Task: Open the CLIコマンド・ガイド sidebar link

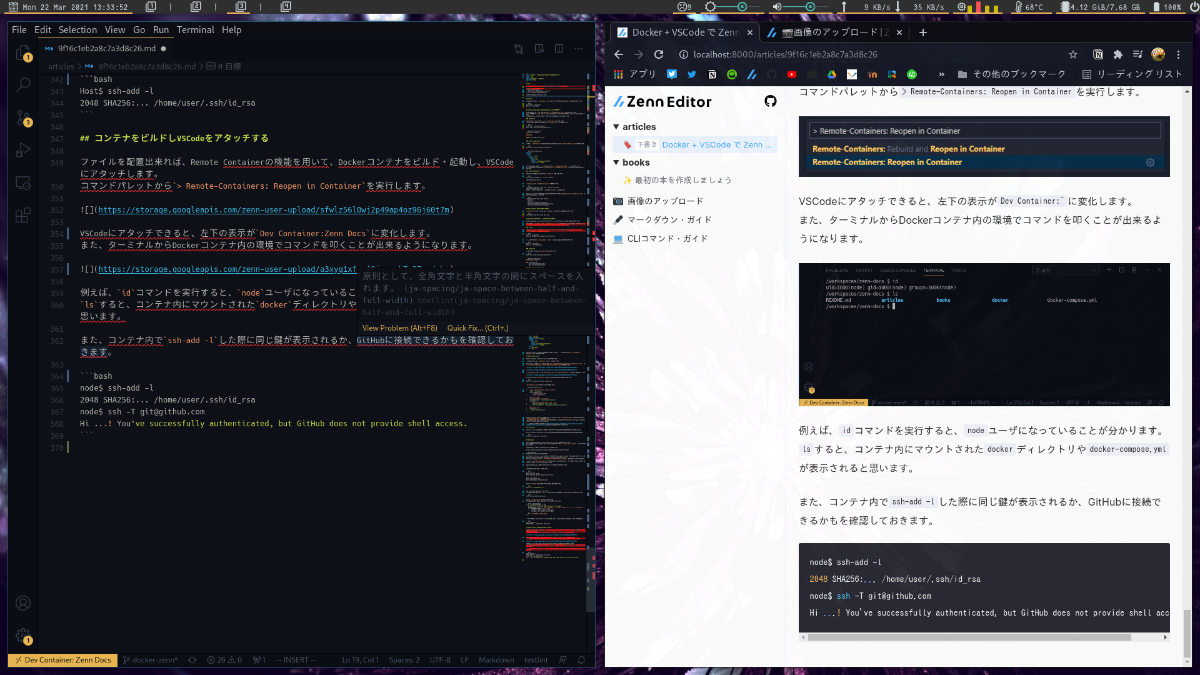Action: pyautogui.click(x=660, y=239)
